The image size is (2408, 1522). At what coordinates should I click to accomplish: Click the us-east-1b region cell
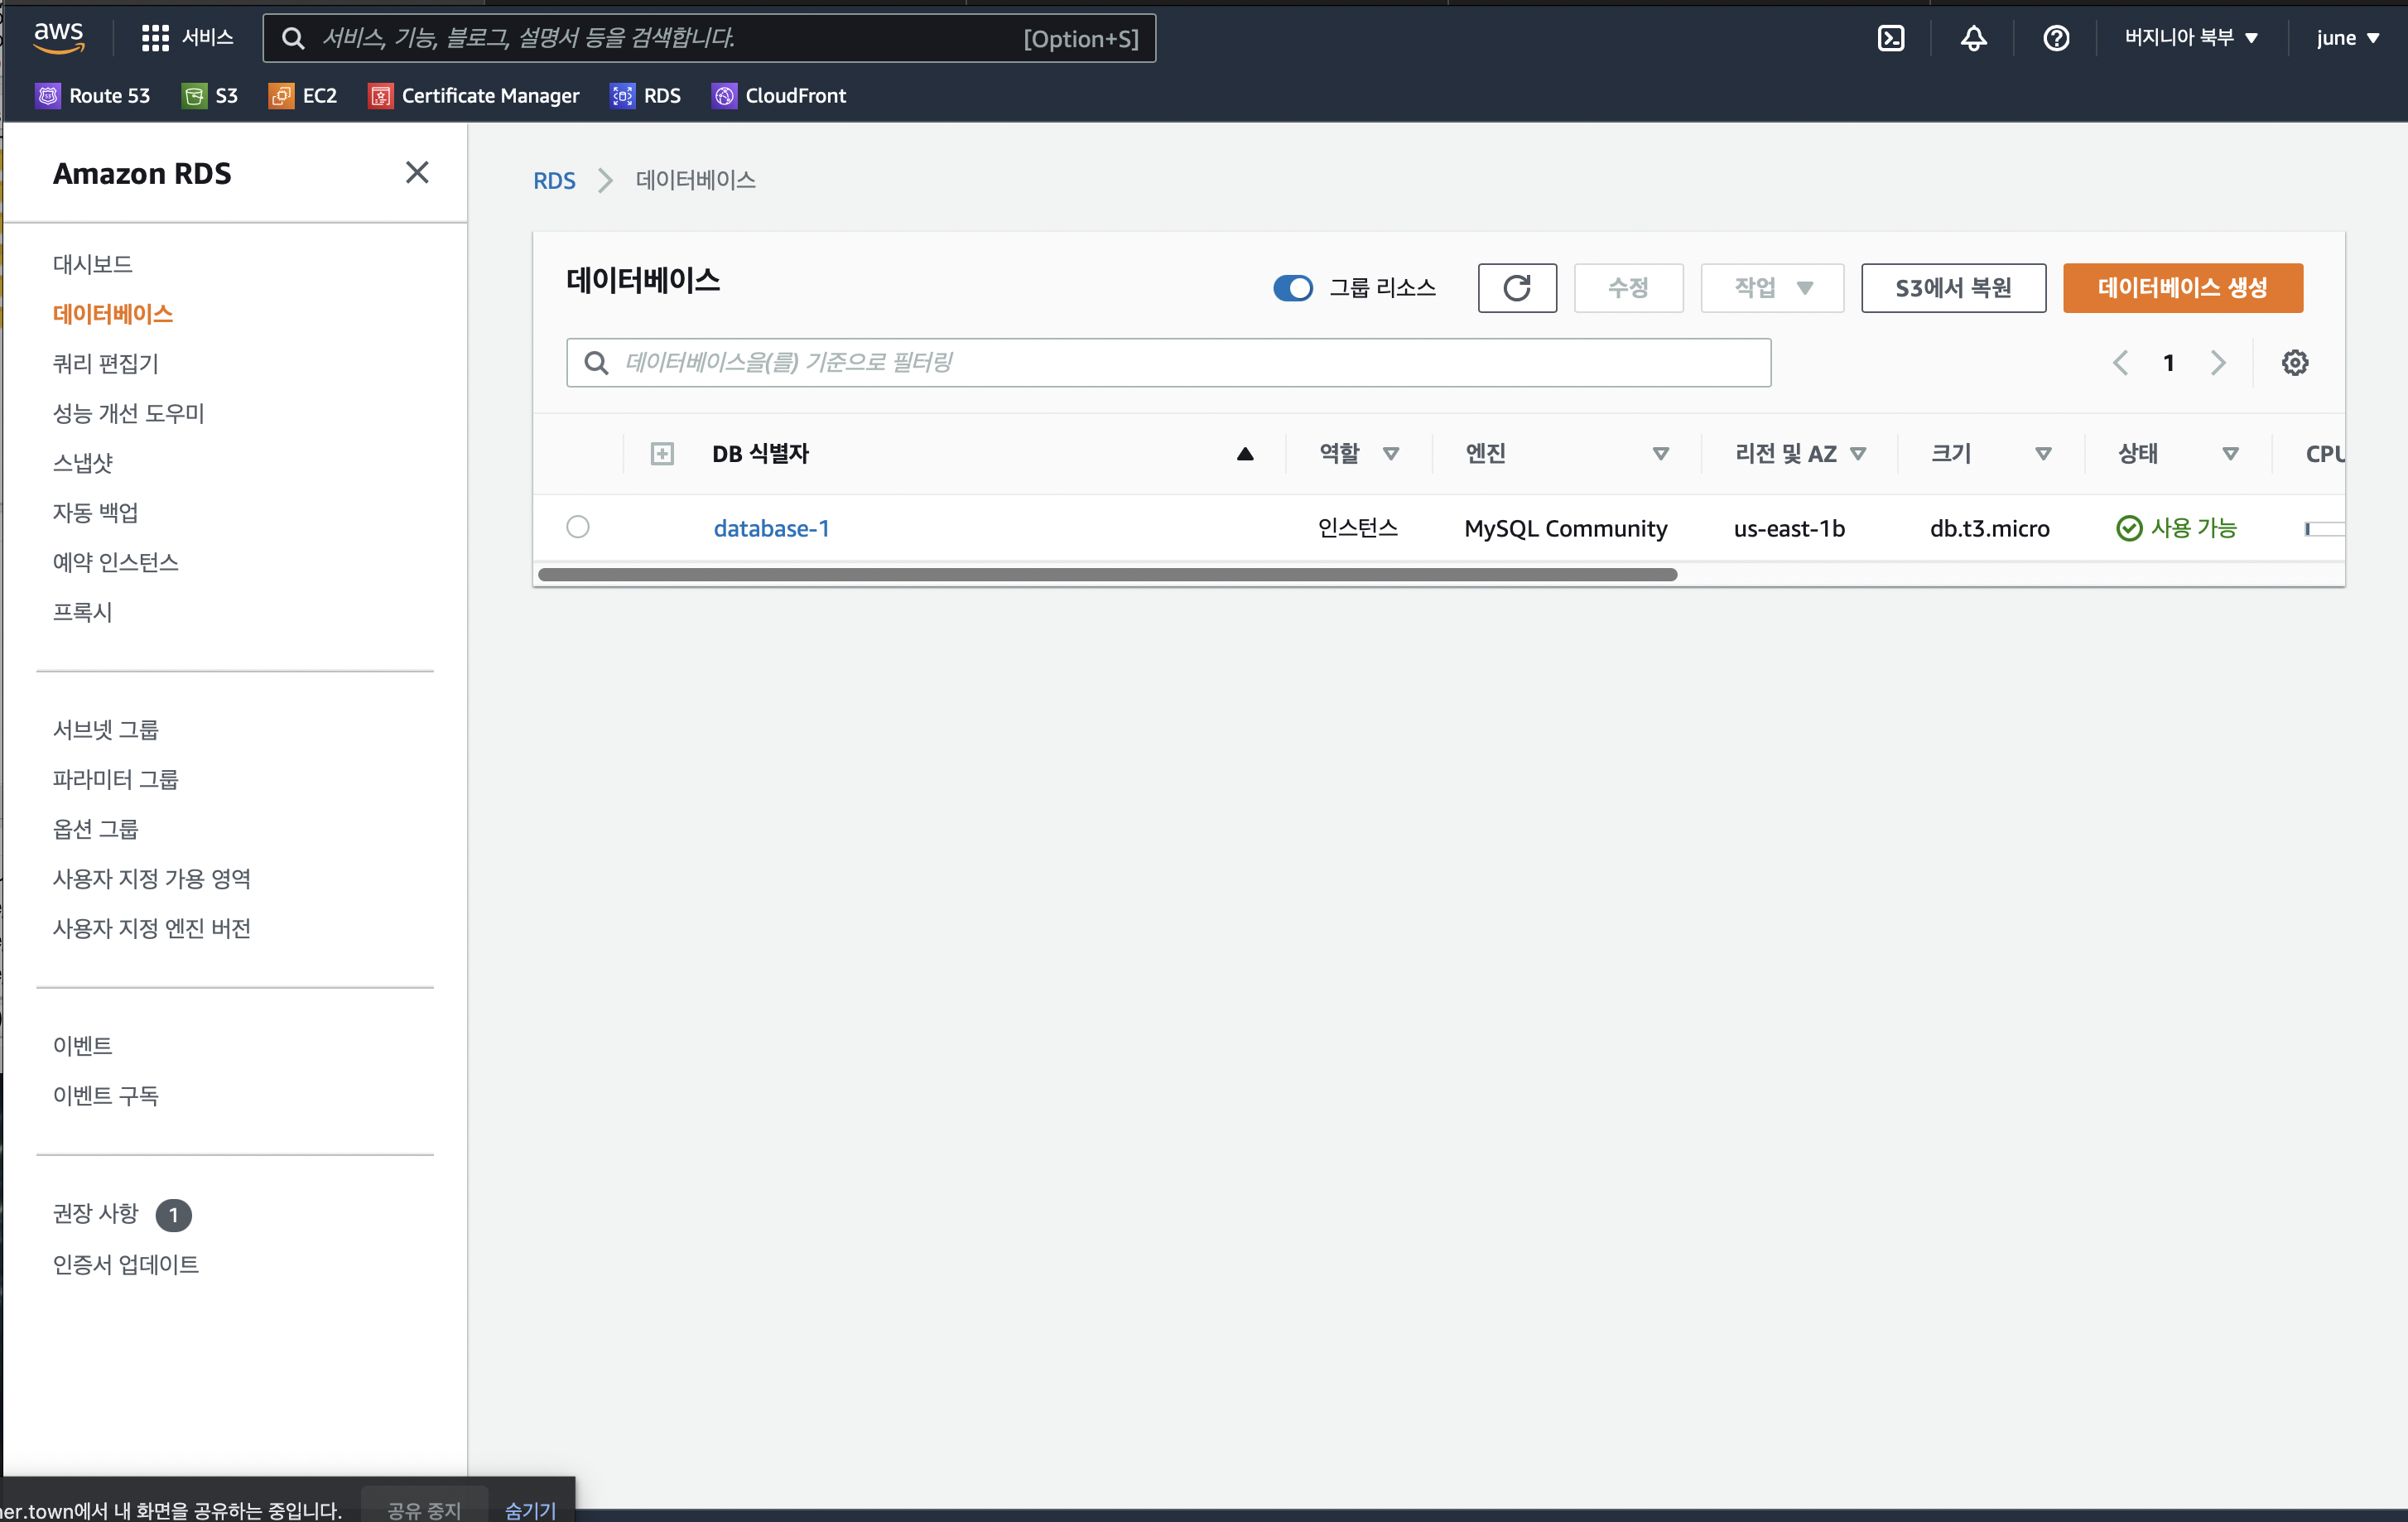coord(1789,528)
